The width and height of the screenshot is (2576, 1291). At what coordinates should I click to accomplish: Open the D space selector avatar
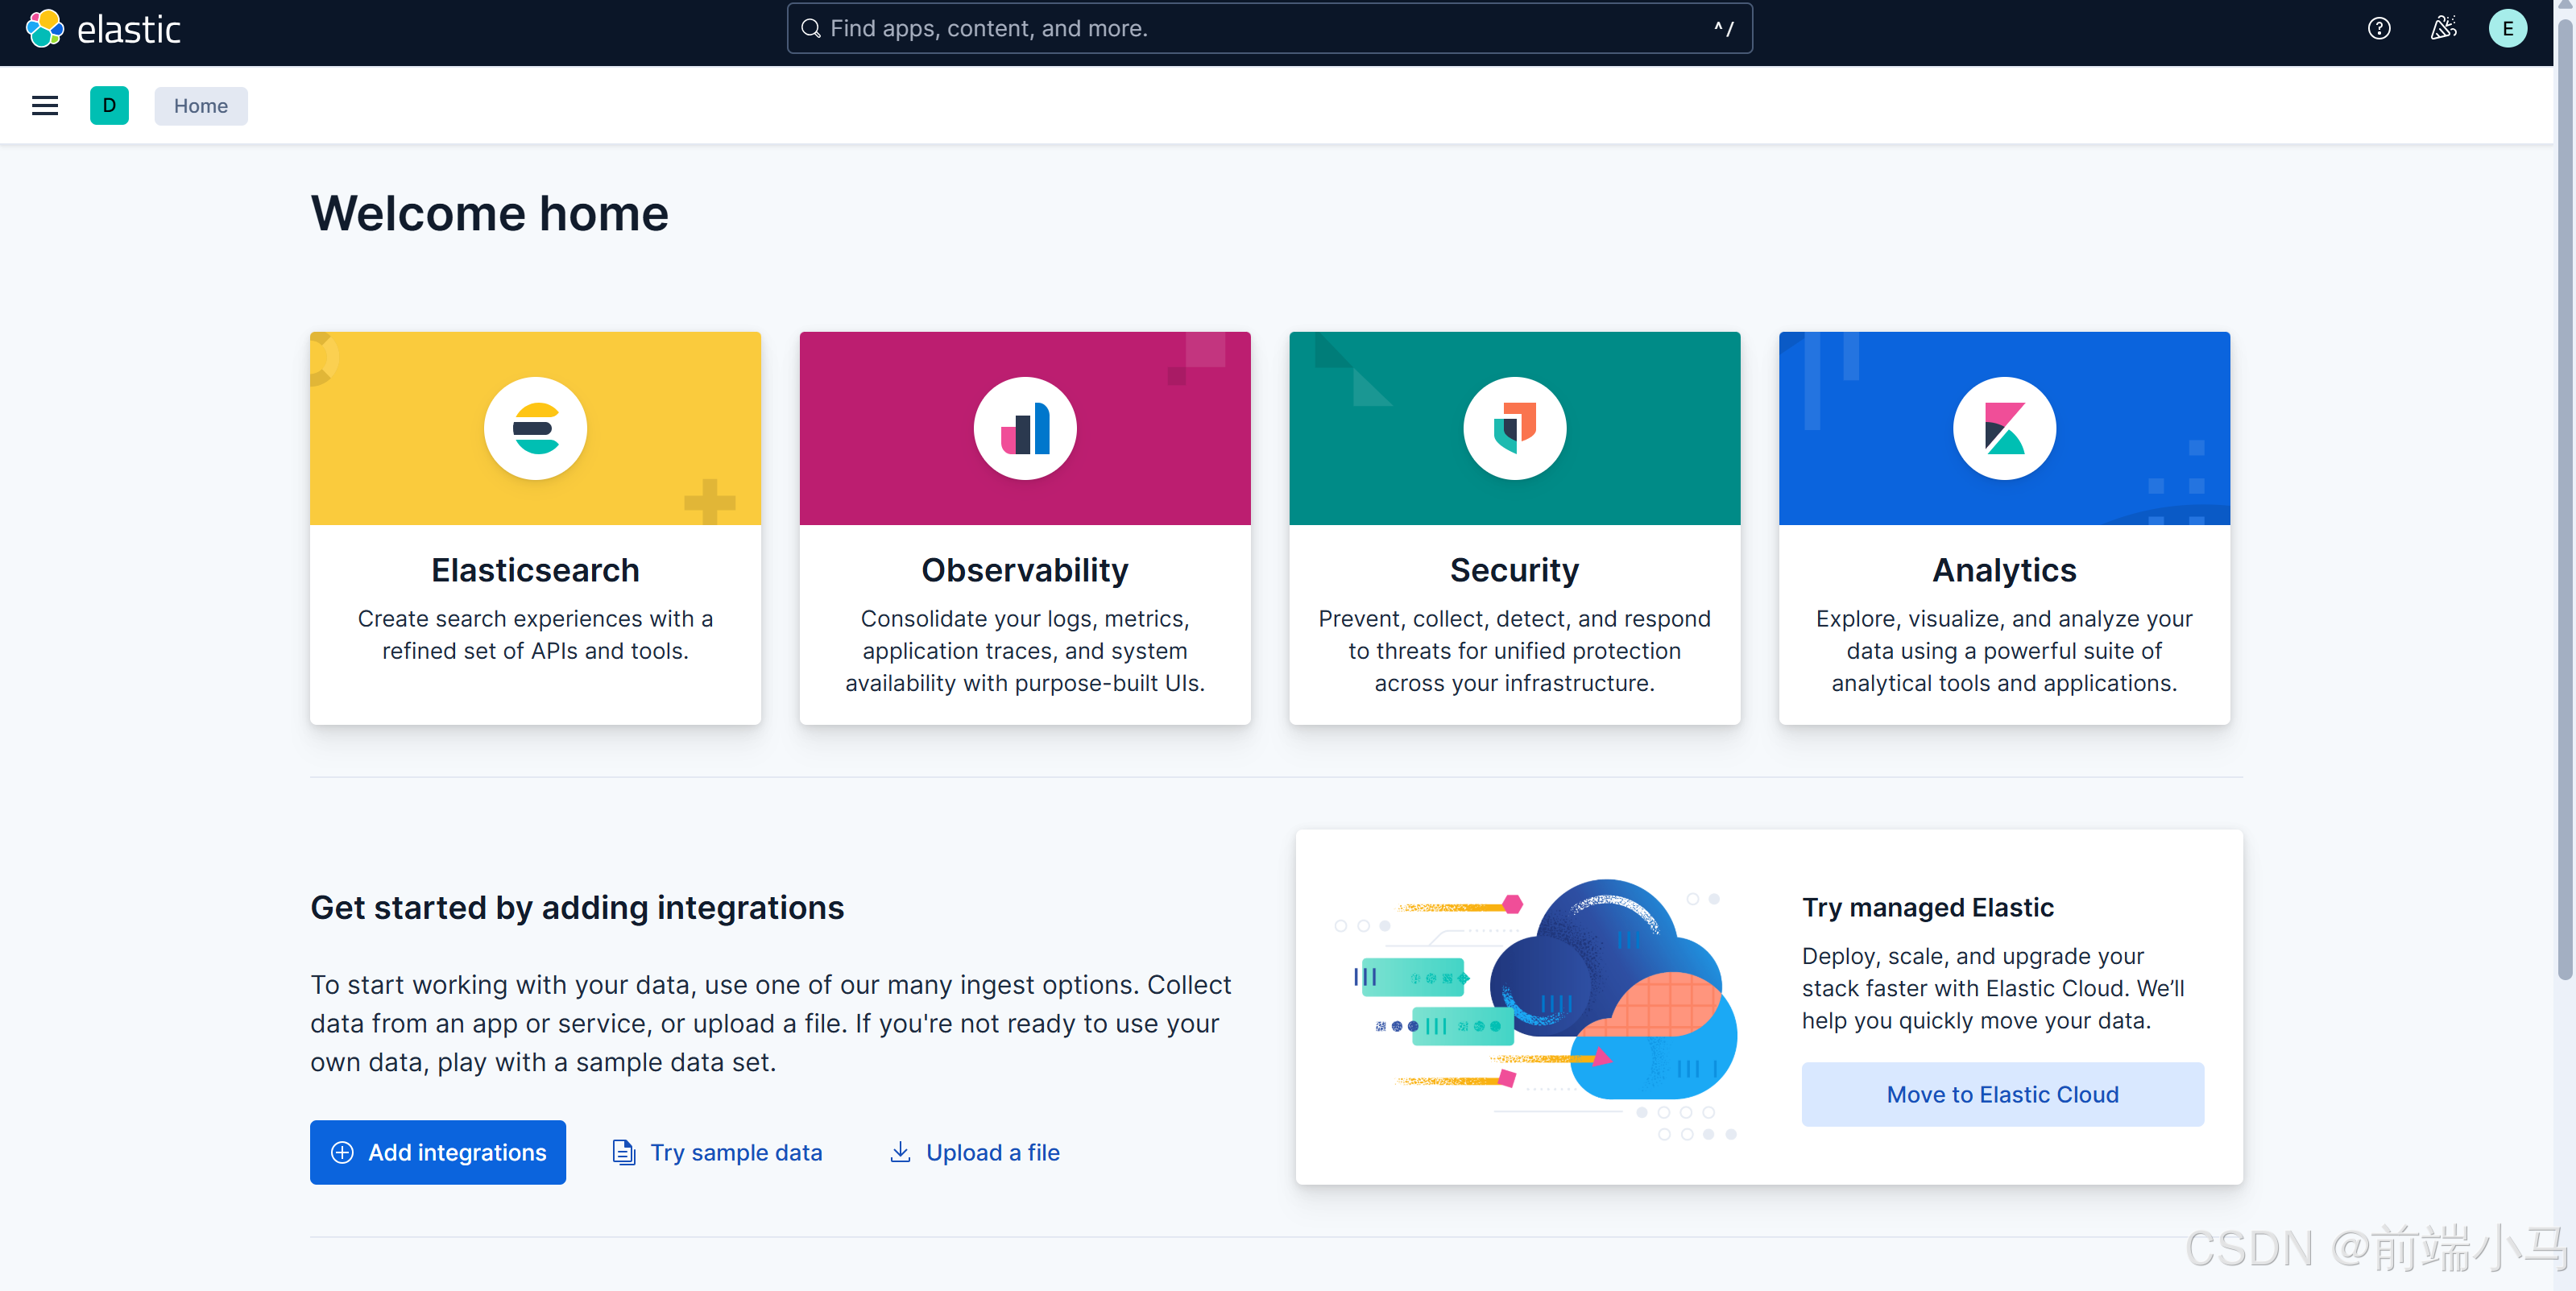point(109,106)
